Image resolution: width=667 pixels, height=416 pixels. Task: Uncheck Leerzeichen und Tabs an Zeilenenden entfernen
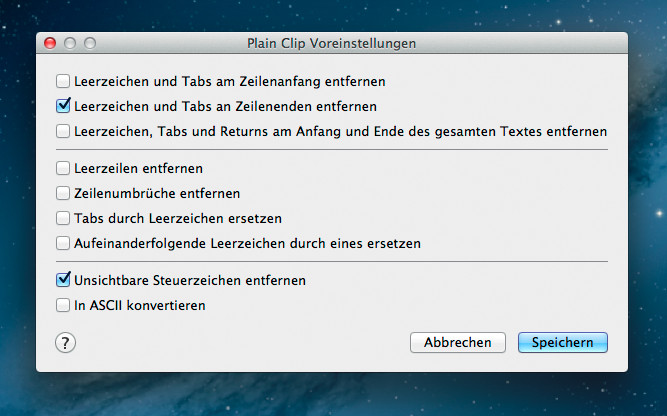[x=63, y=105]
